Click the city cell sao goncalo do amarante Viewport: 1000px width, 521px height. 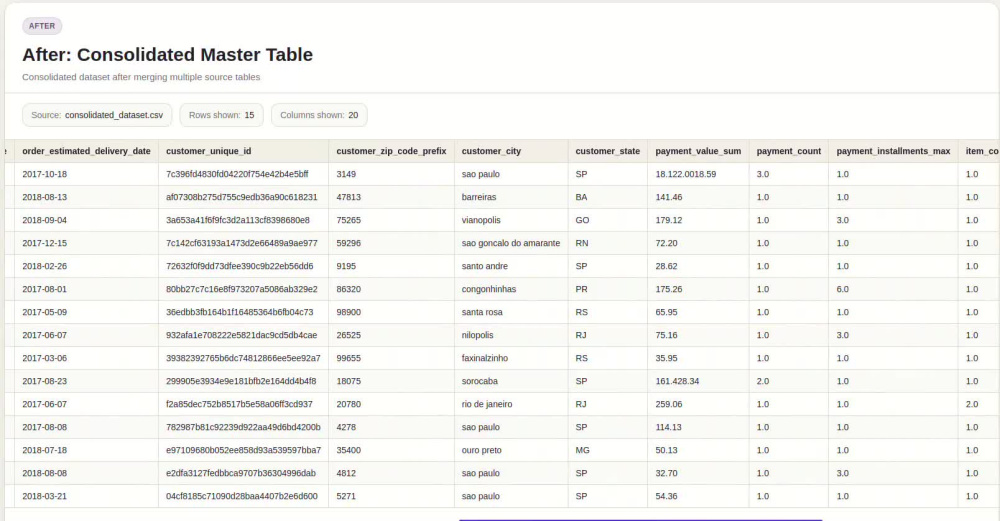511,243
